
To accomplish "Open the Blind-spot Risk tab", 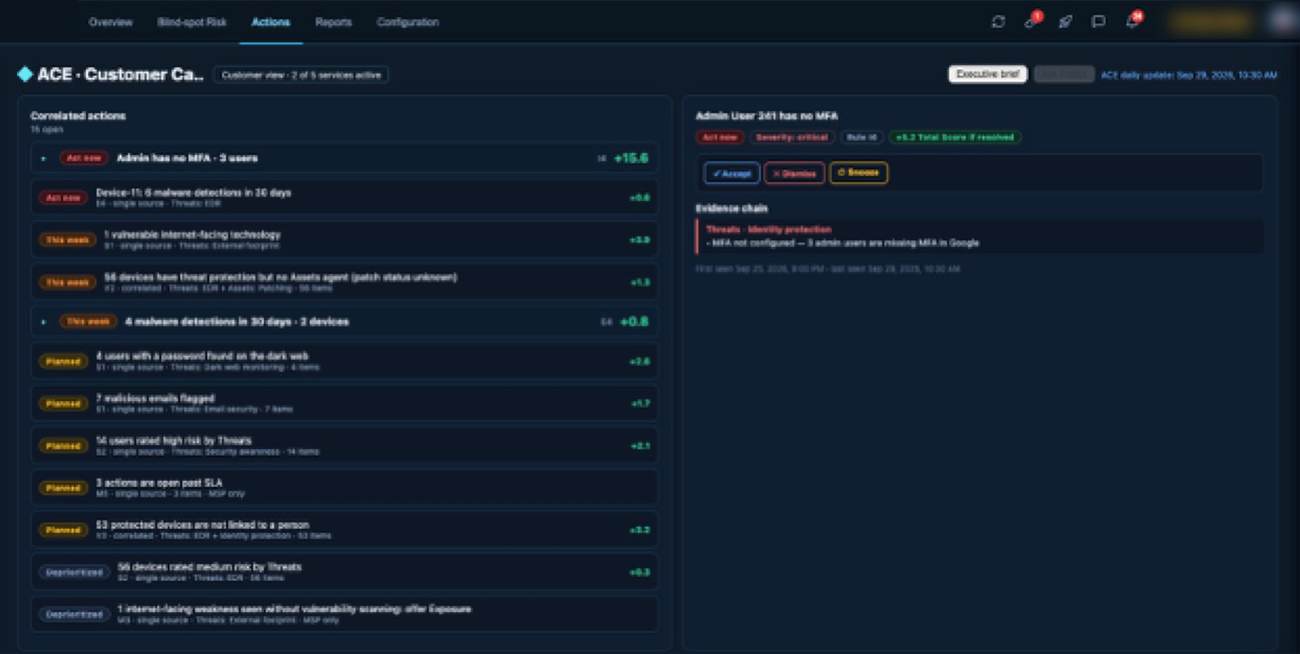I will 192,22.
